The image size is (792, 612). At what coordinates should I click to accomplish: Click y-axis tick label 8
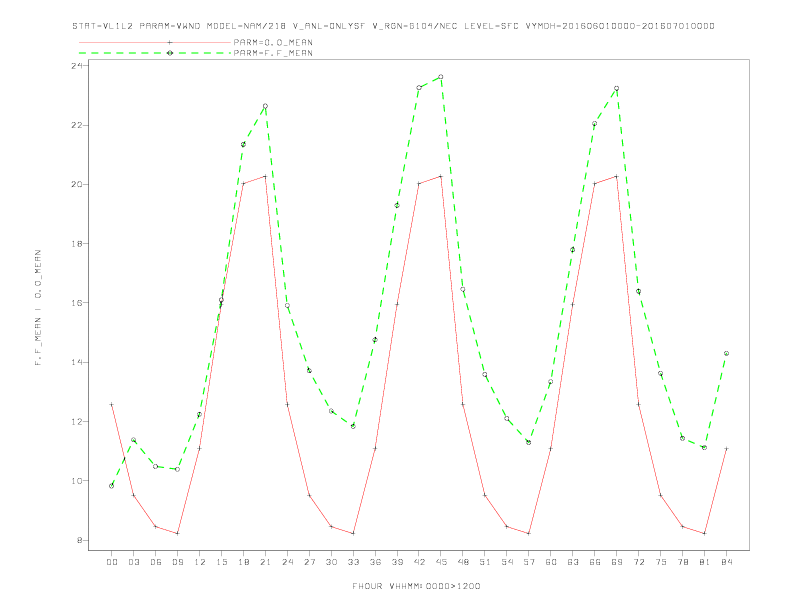[x=80, y=540]
